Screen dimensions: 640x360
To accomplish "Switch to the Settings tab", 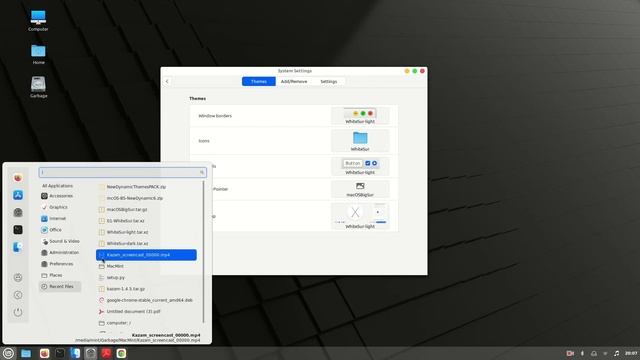I will (x=329, y=82).
